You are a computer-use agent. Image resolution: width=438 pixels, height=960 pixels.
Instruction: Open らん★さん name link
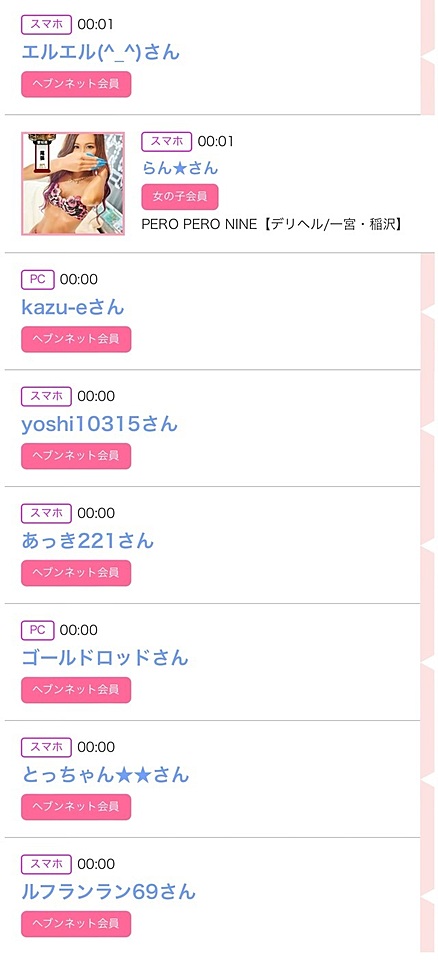point(179,168)
